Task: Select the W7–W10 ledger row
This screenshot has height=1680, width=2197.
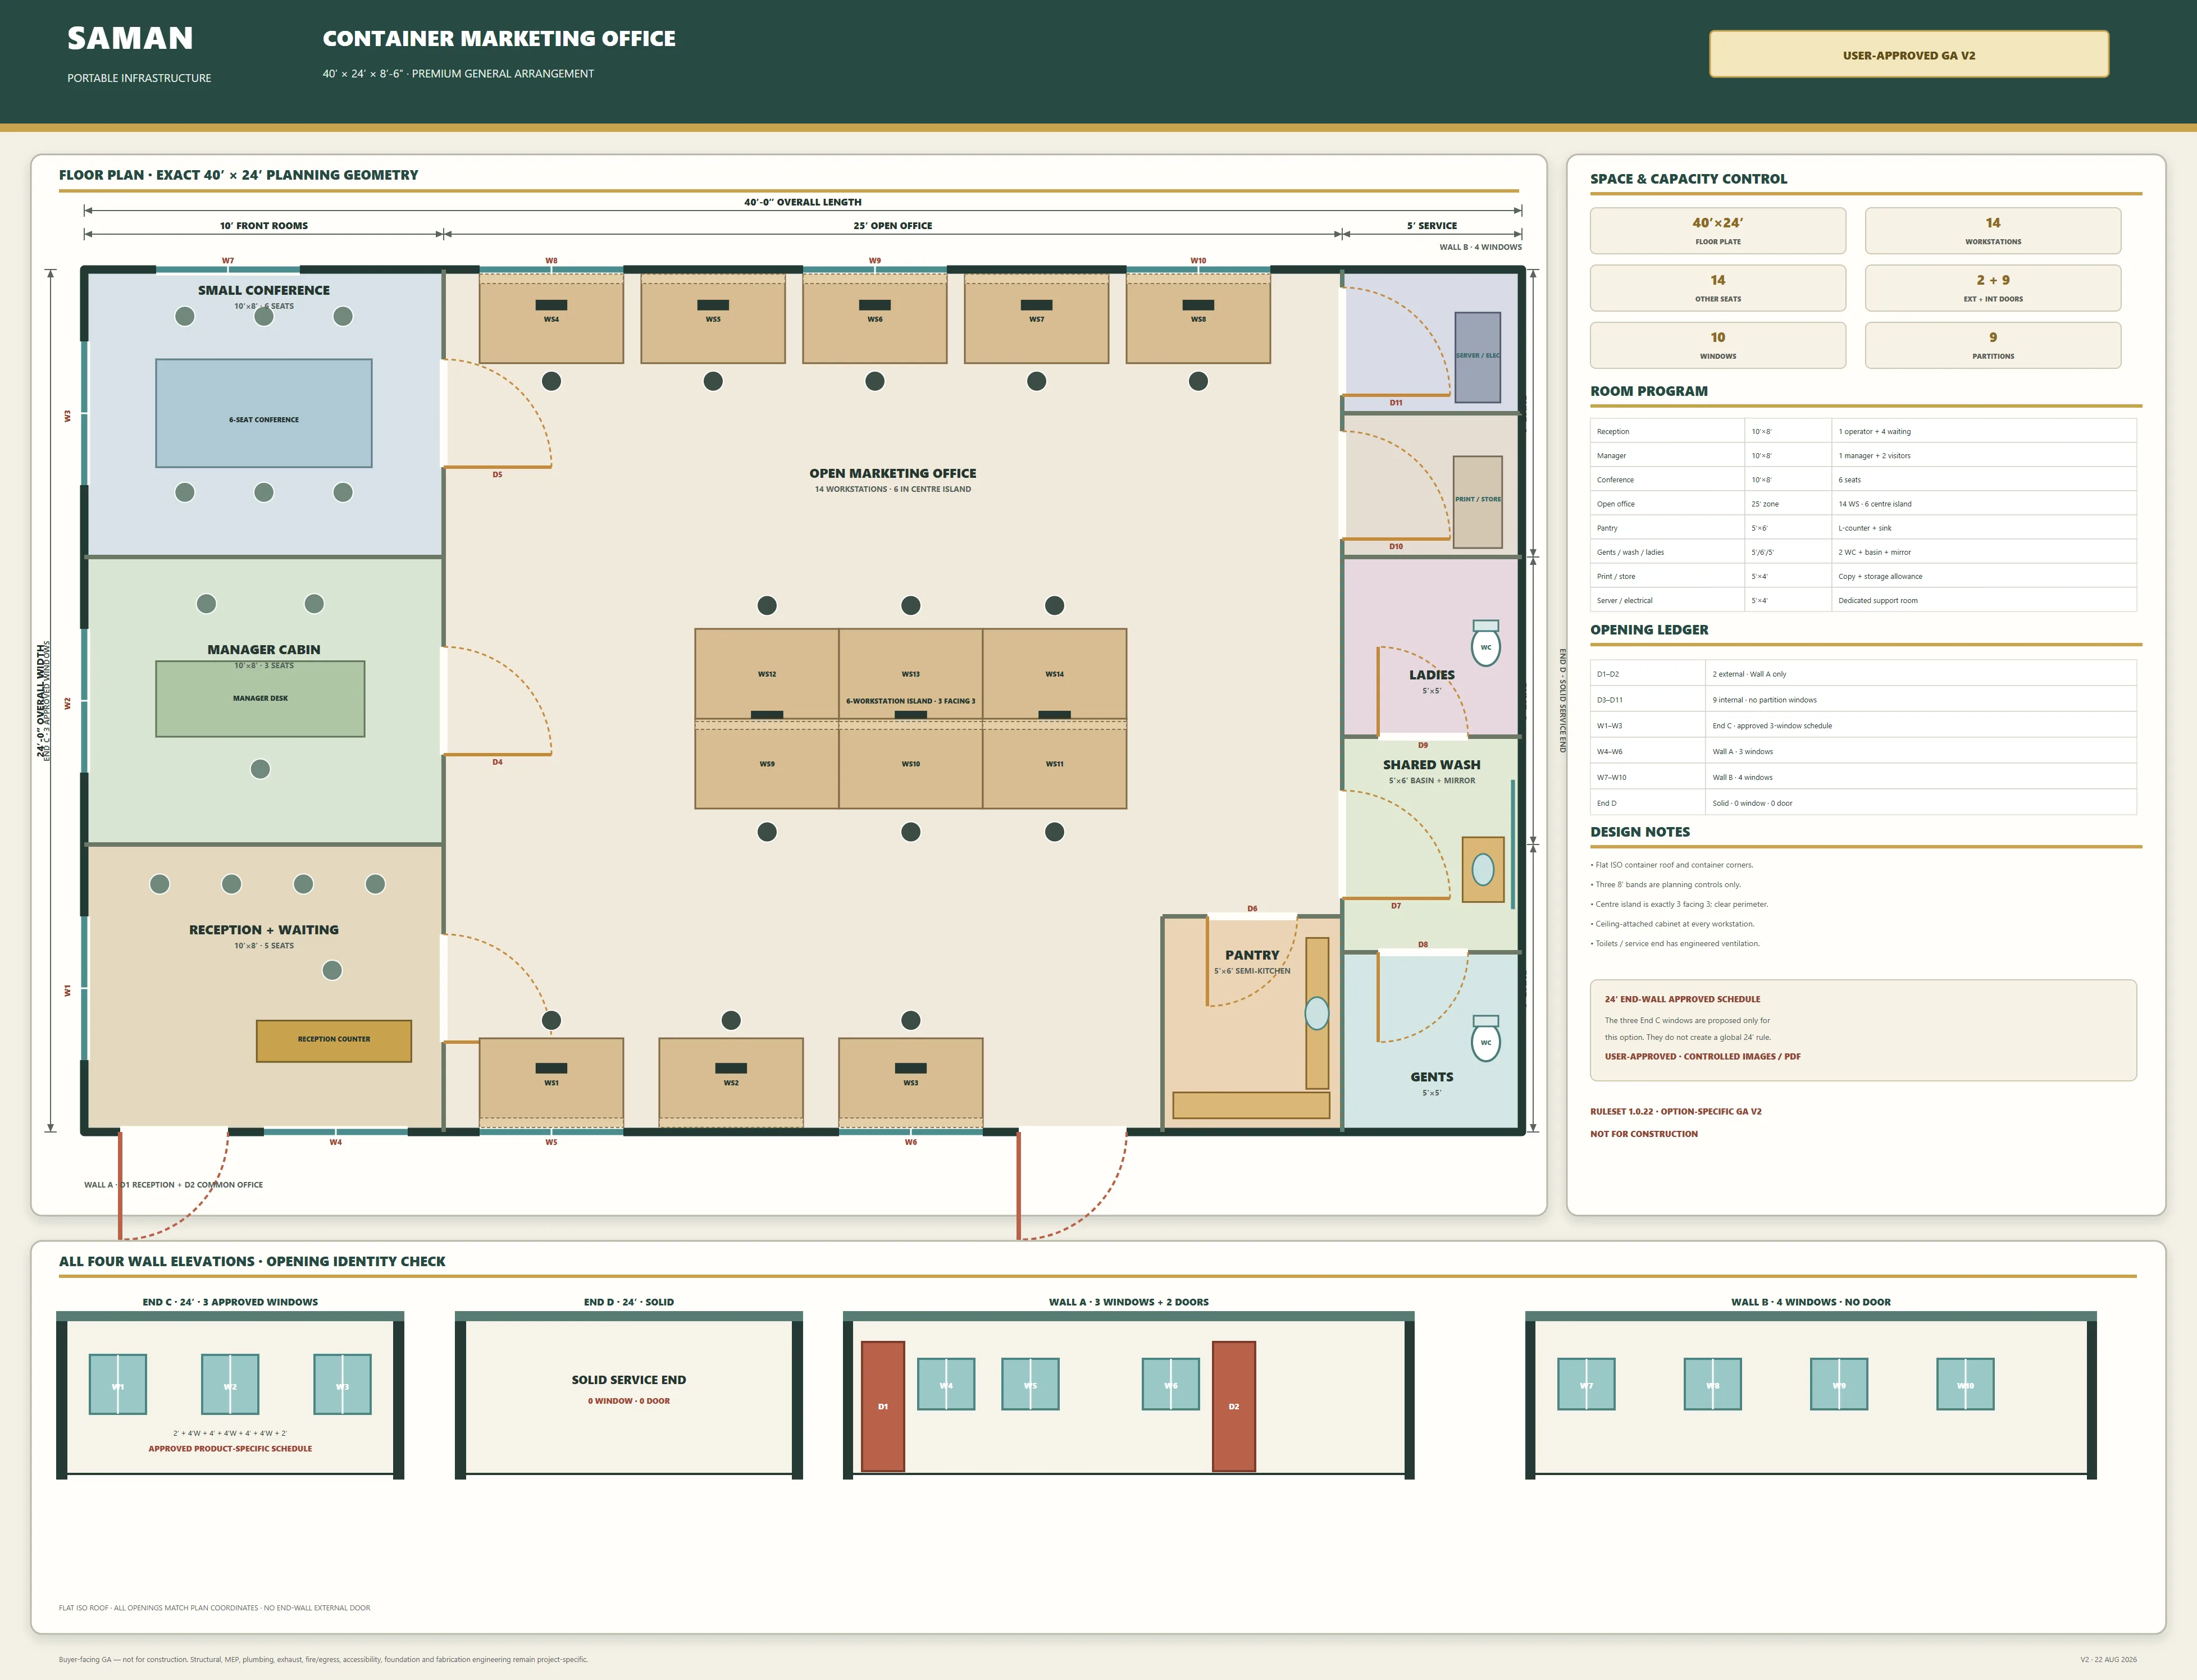Action: click(1863, 777)
